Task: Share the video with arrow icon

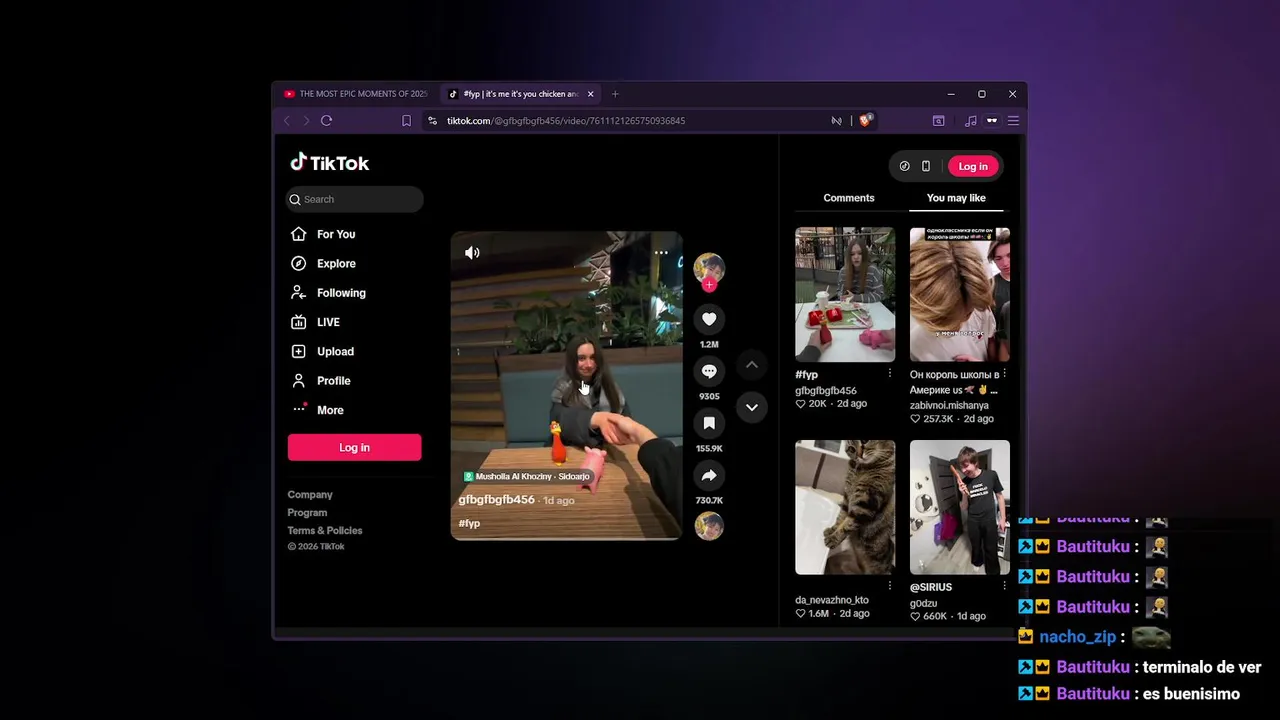Action: 709,475
